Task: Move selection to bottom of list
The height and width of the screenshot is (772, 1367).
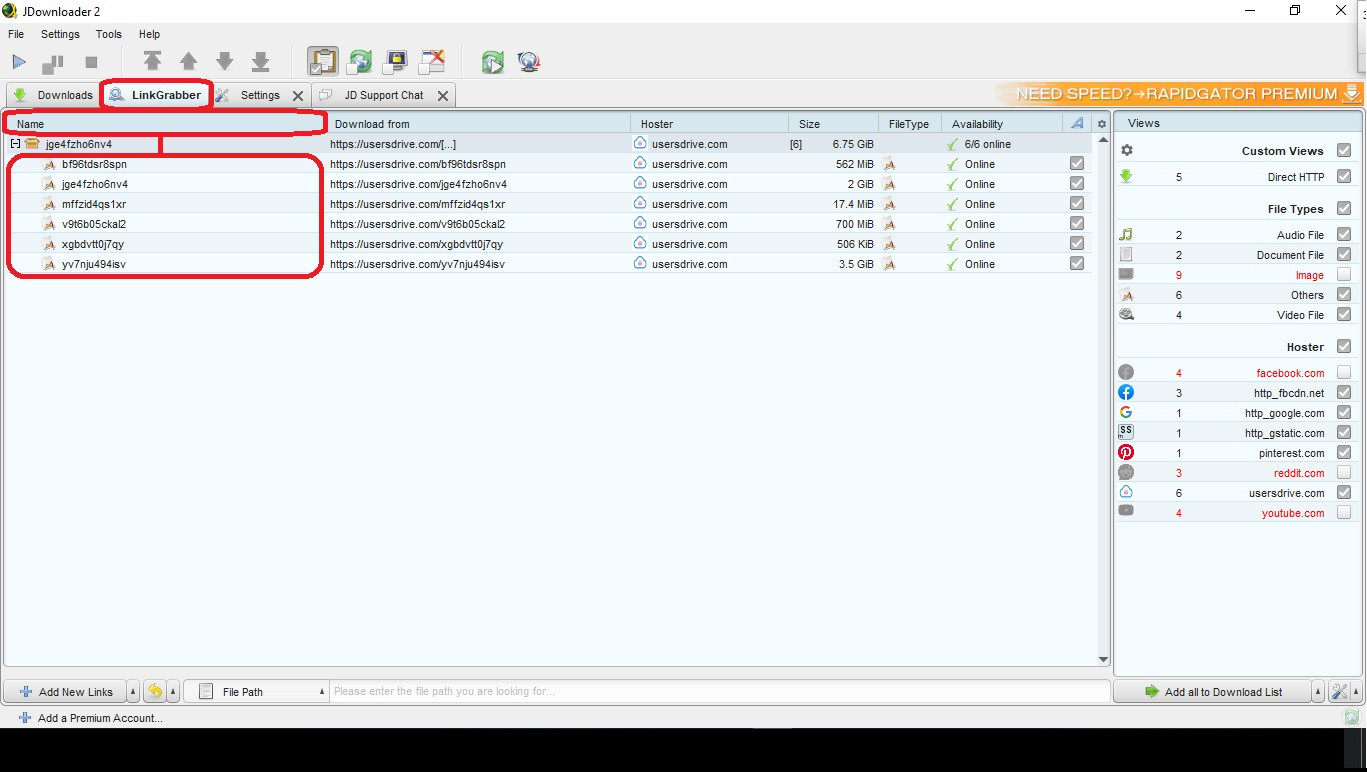Action: tap(261, 62)
